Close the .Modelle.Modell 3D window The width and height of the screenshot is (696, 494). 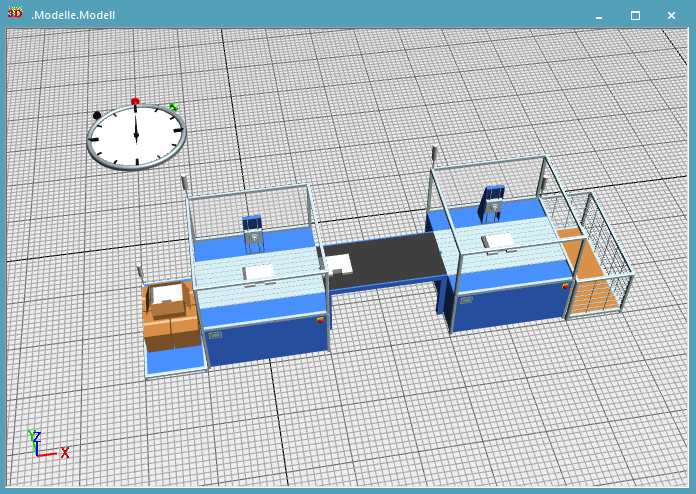[x=671, y=16]
